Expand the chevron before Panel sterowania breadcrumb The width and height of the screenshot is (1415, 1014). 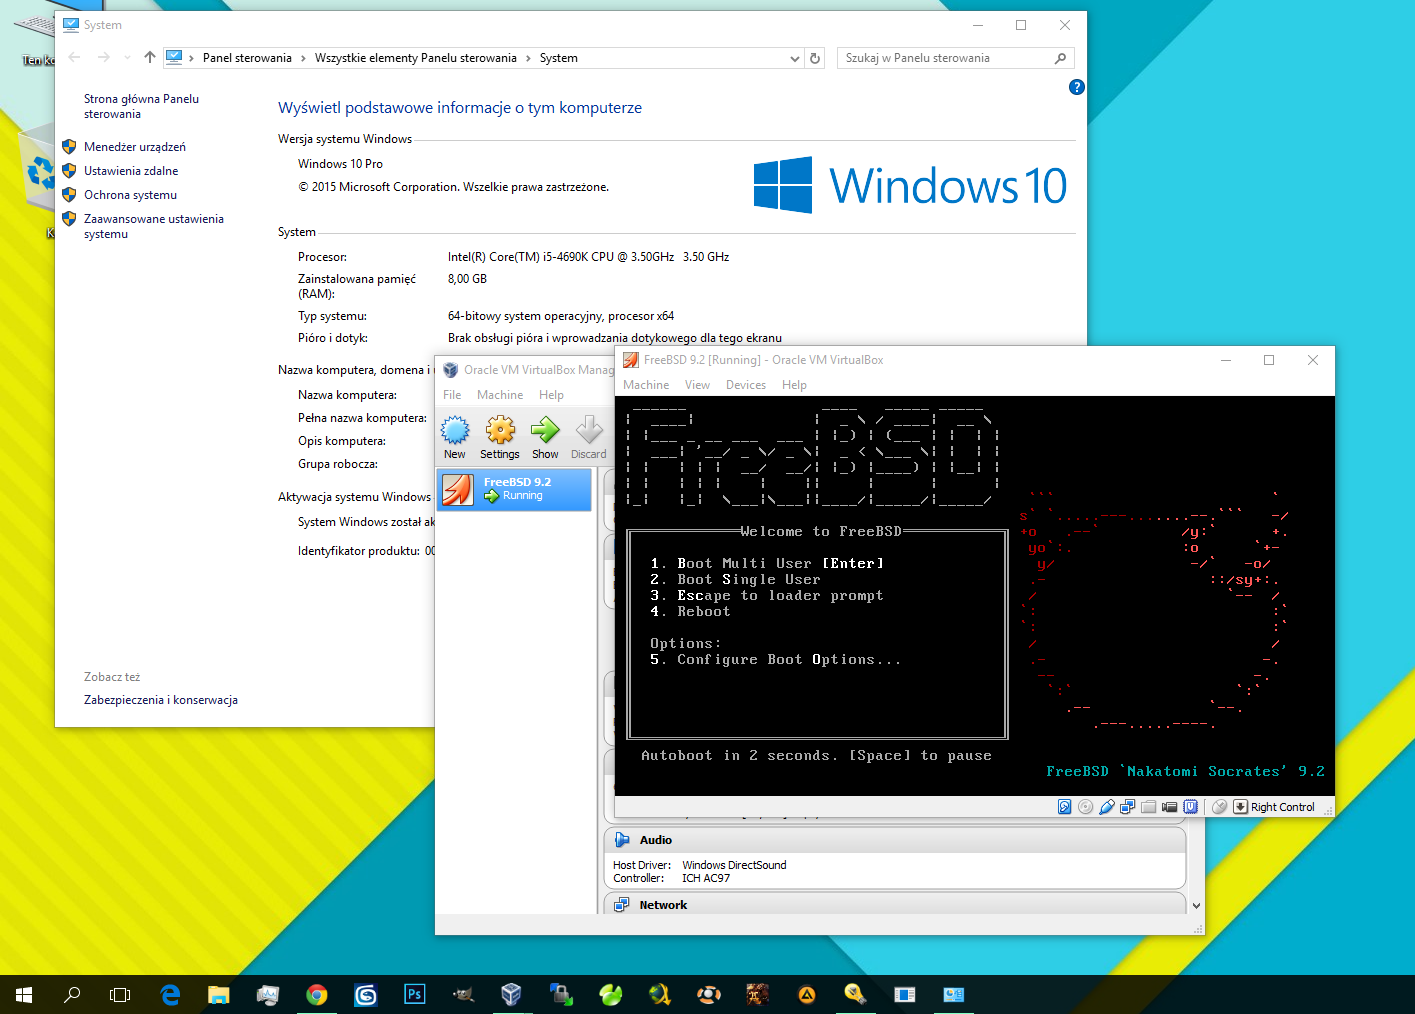pos(191,58)
